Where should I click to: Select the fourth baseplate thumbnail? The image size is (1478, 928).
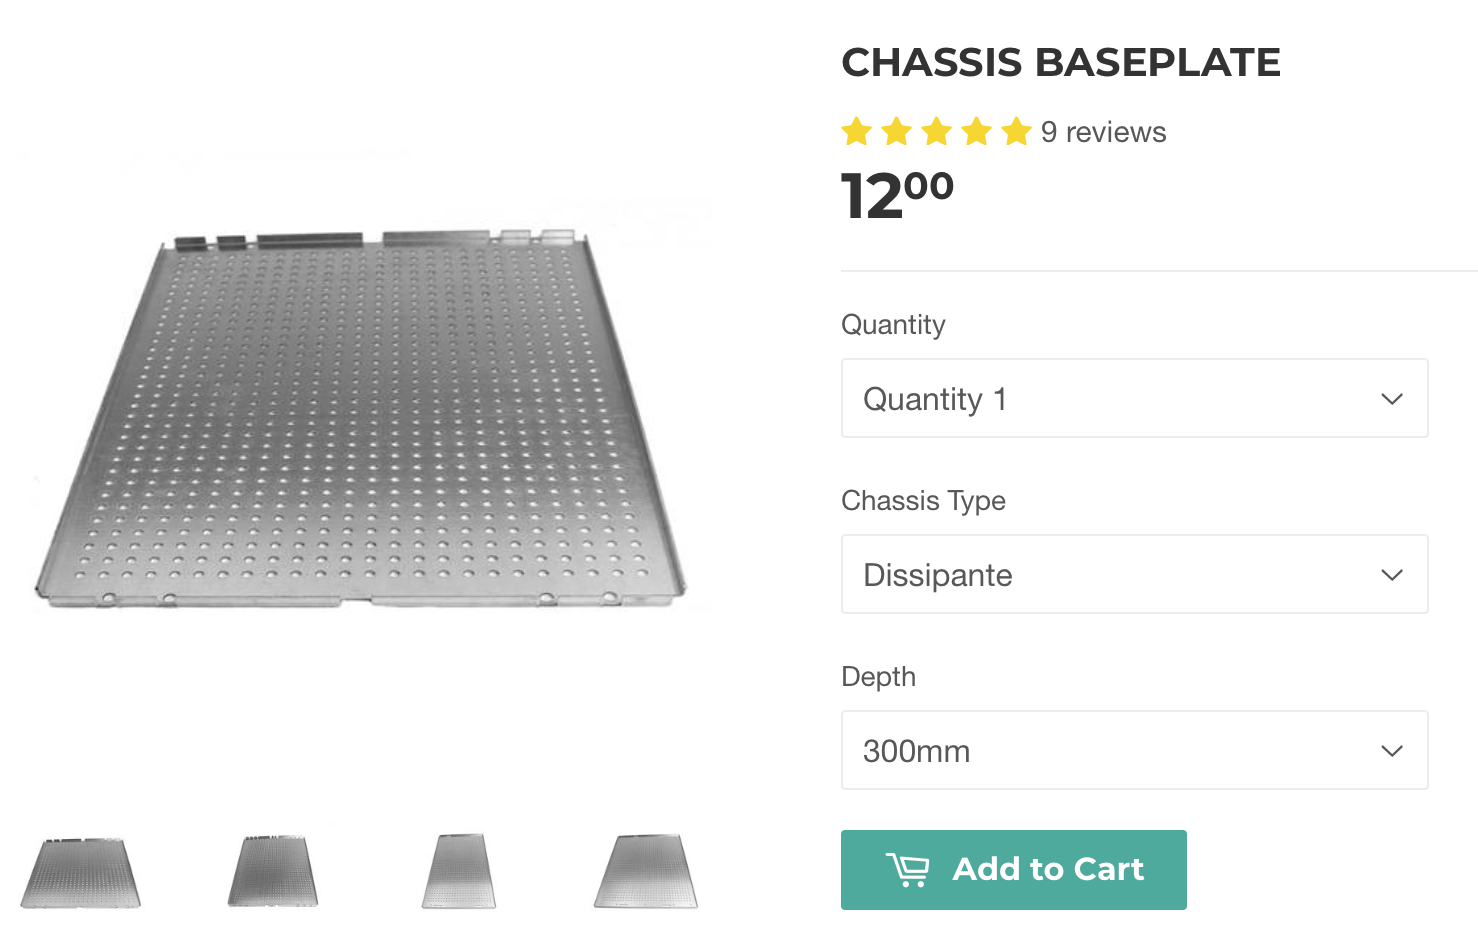646,871
